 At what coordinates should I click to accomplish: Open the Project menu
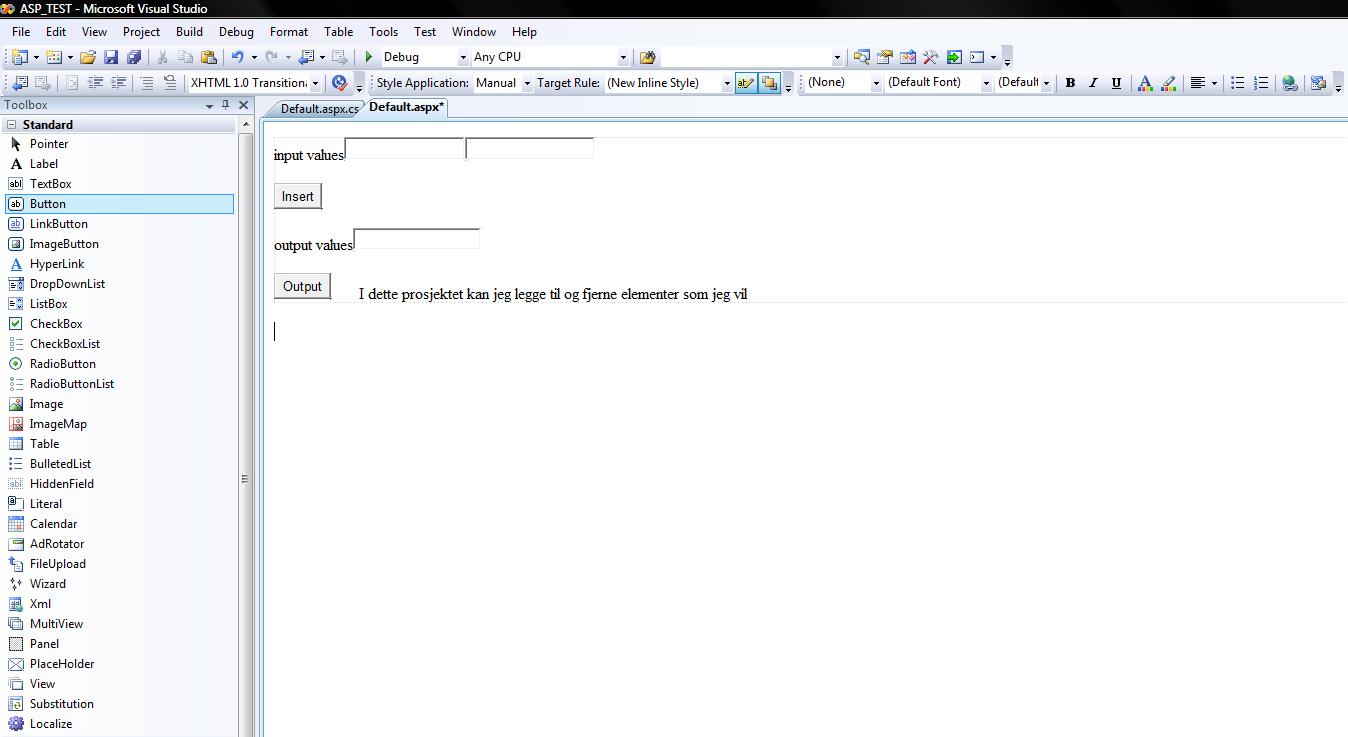(141, 31)
